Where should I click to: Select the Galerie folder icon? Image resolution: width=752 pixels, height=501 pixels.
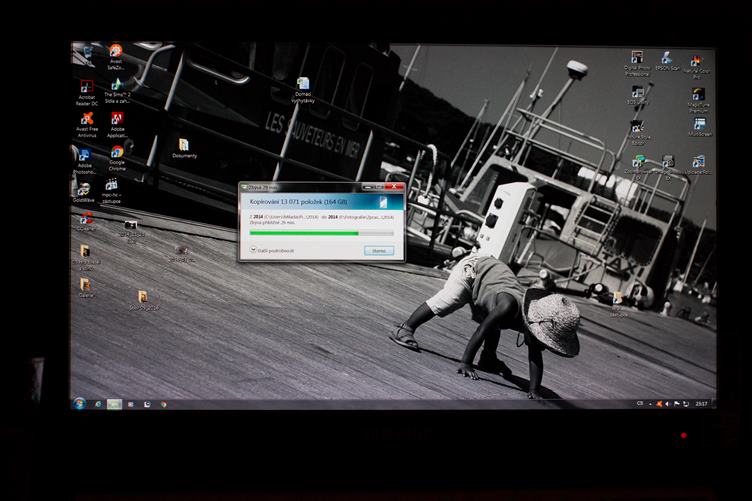point(85,288)
